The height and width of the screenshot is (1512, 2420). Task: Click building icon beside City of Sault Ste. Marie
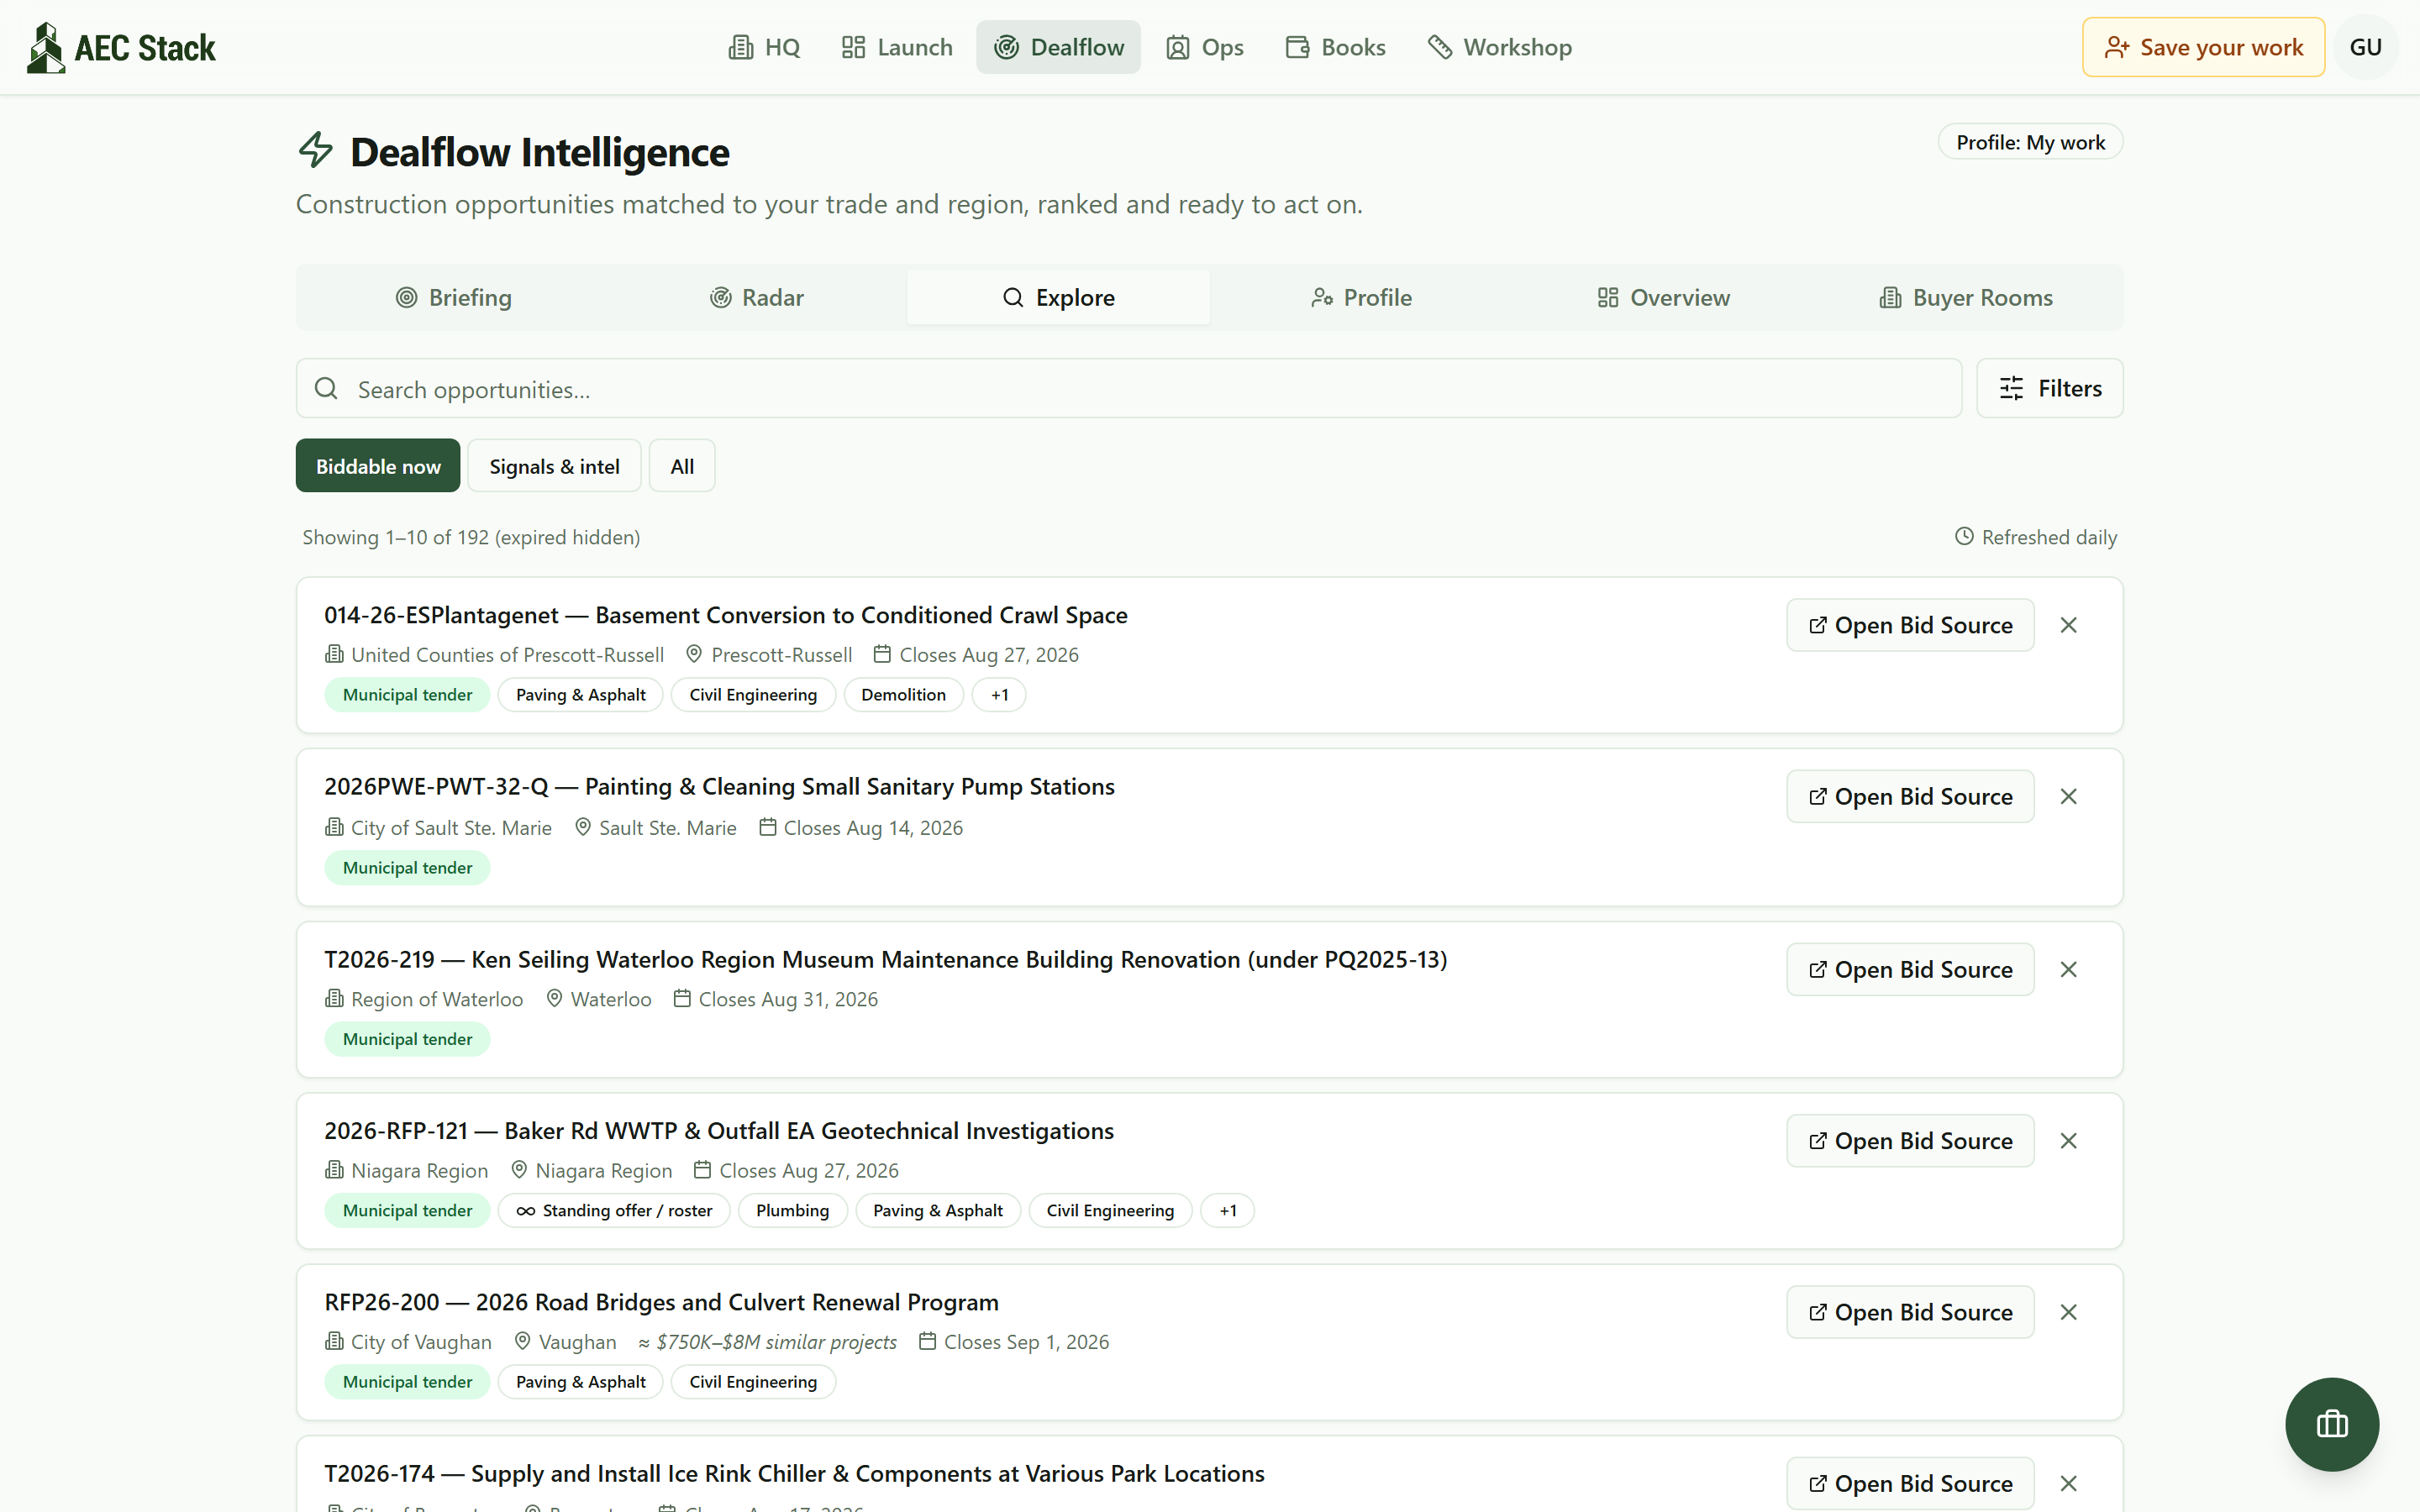tap(334, 827)
